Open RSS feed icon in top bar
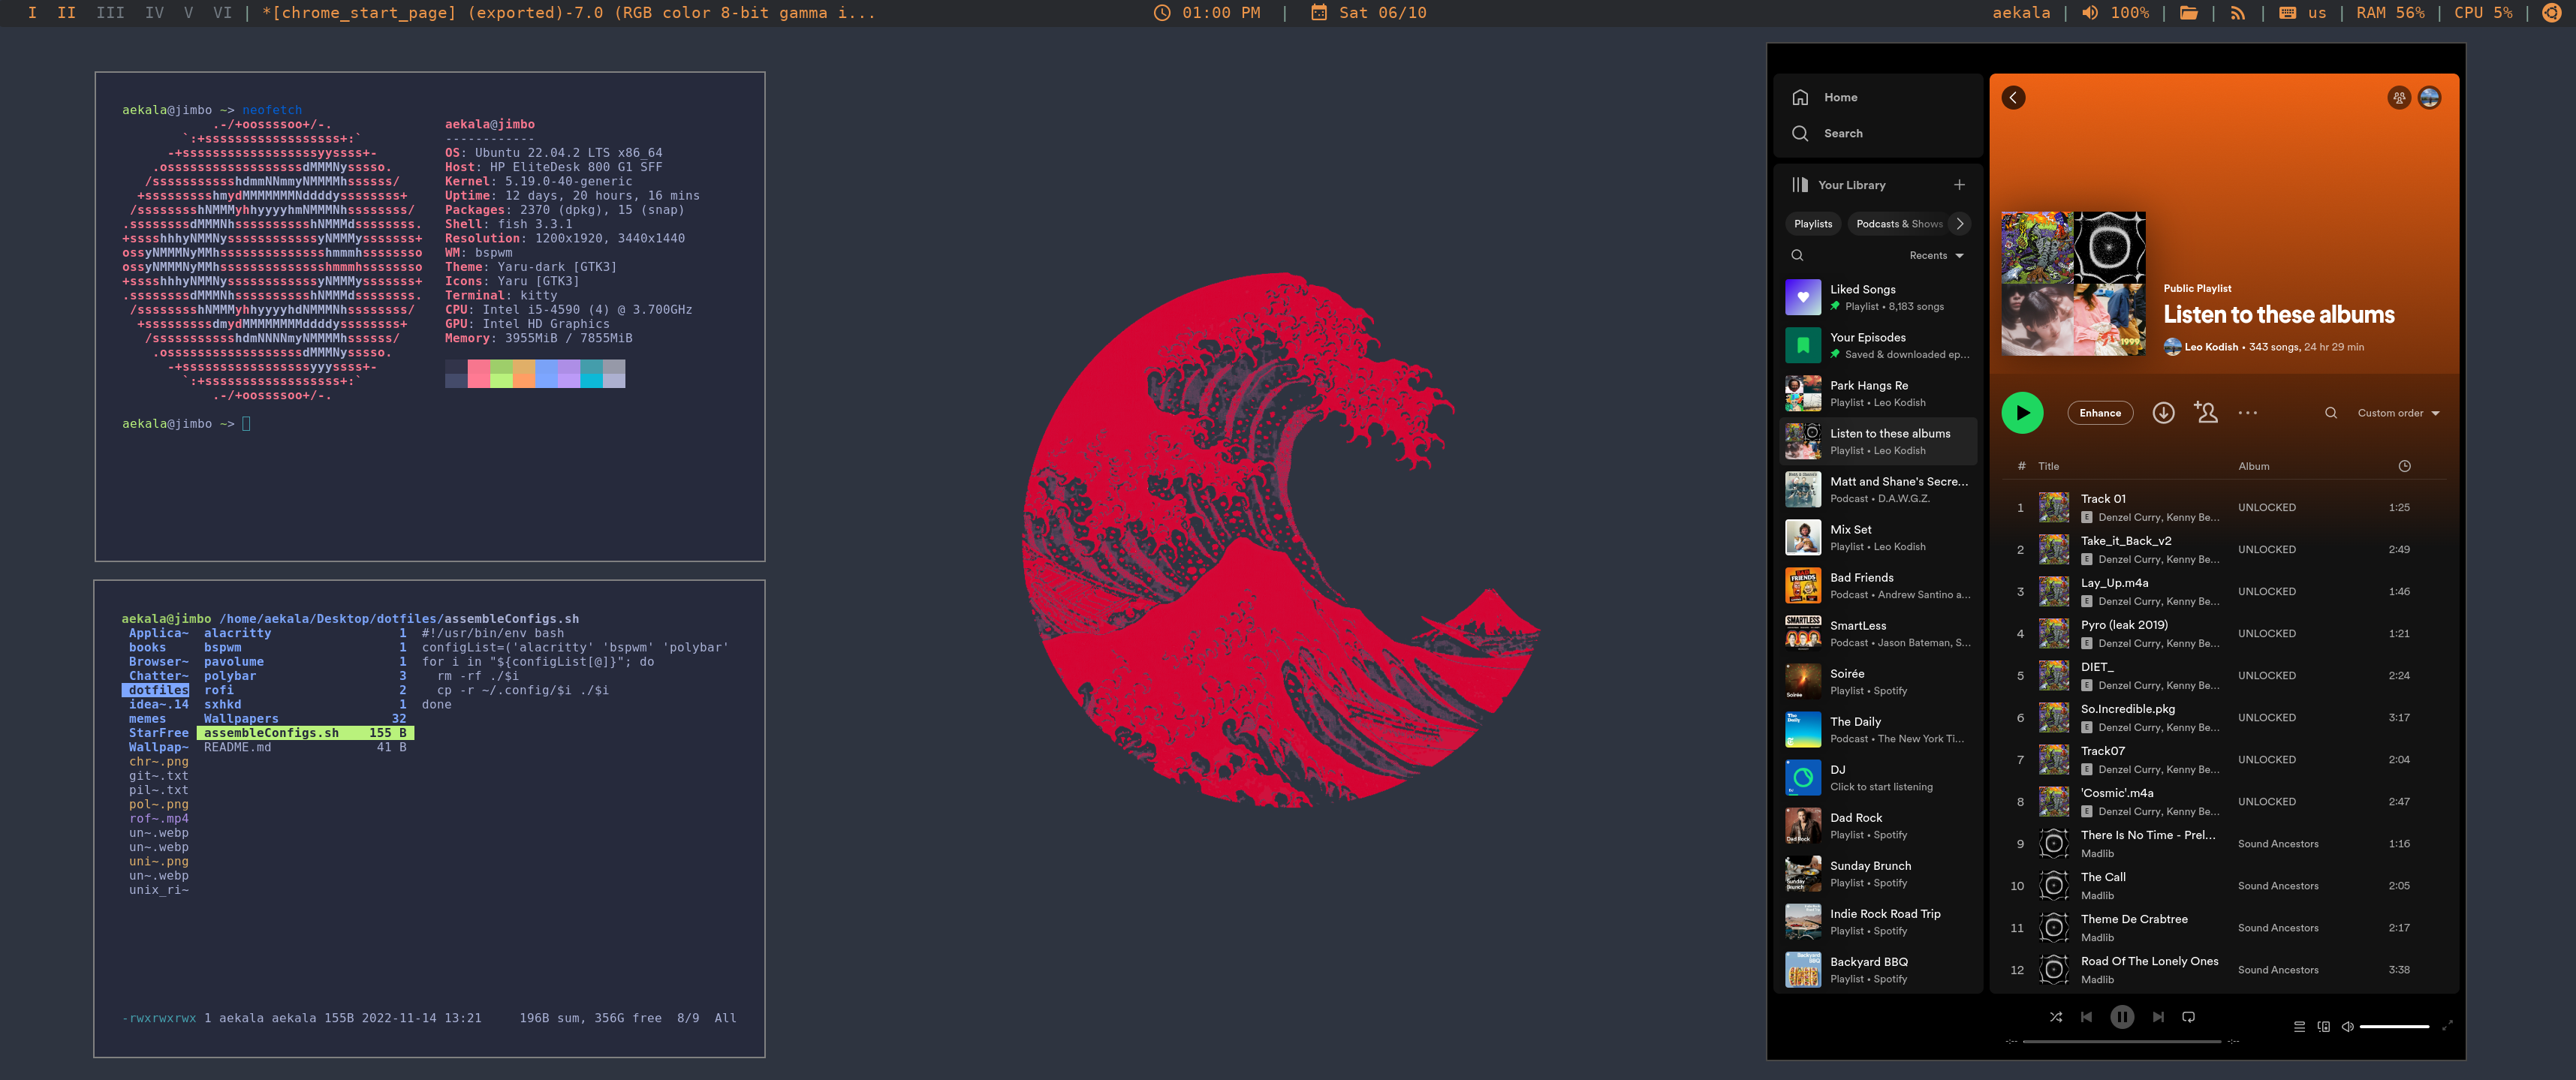This screenshot has height=1080, width=2576. (x=2238, y=13)
